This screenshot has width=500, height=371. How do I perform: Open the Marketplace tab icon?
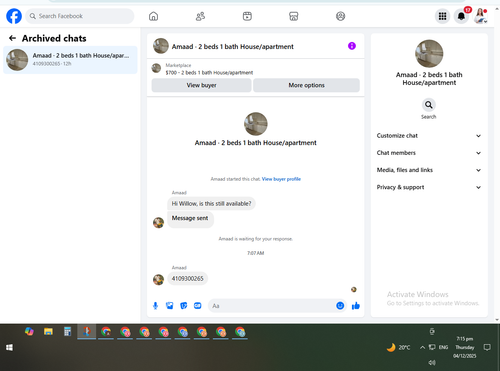[293, 16]
